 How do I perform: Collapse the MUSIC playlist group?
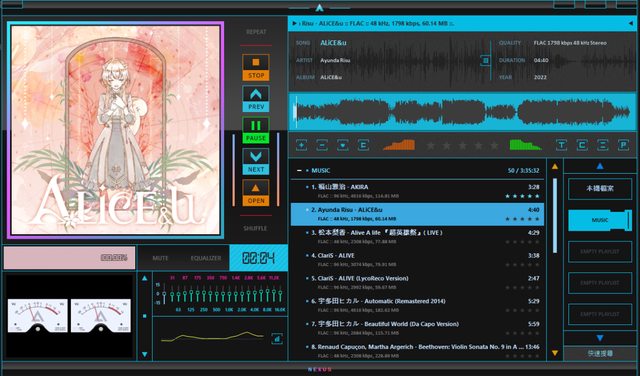pos(299,171)
